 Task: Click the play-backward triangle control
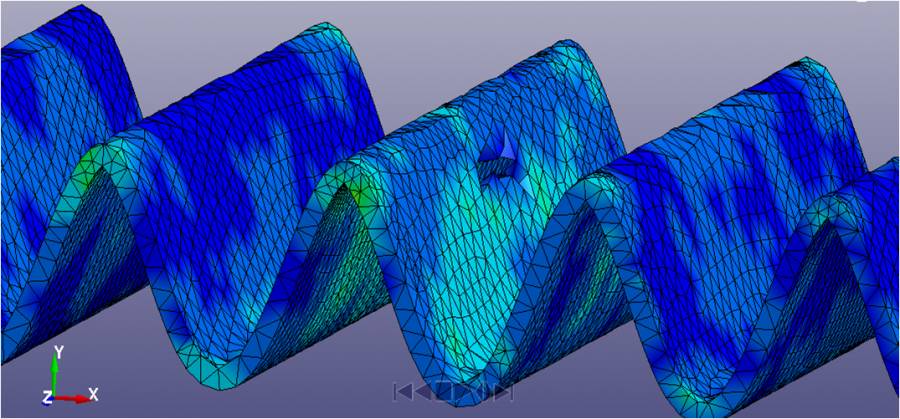[423, 392]
